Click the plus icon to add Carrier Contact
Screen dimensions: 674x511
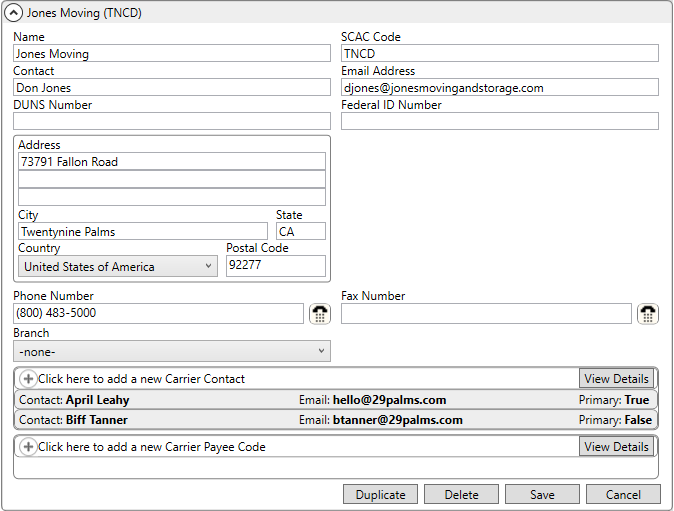click(x=28, y=379)
